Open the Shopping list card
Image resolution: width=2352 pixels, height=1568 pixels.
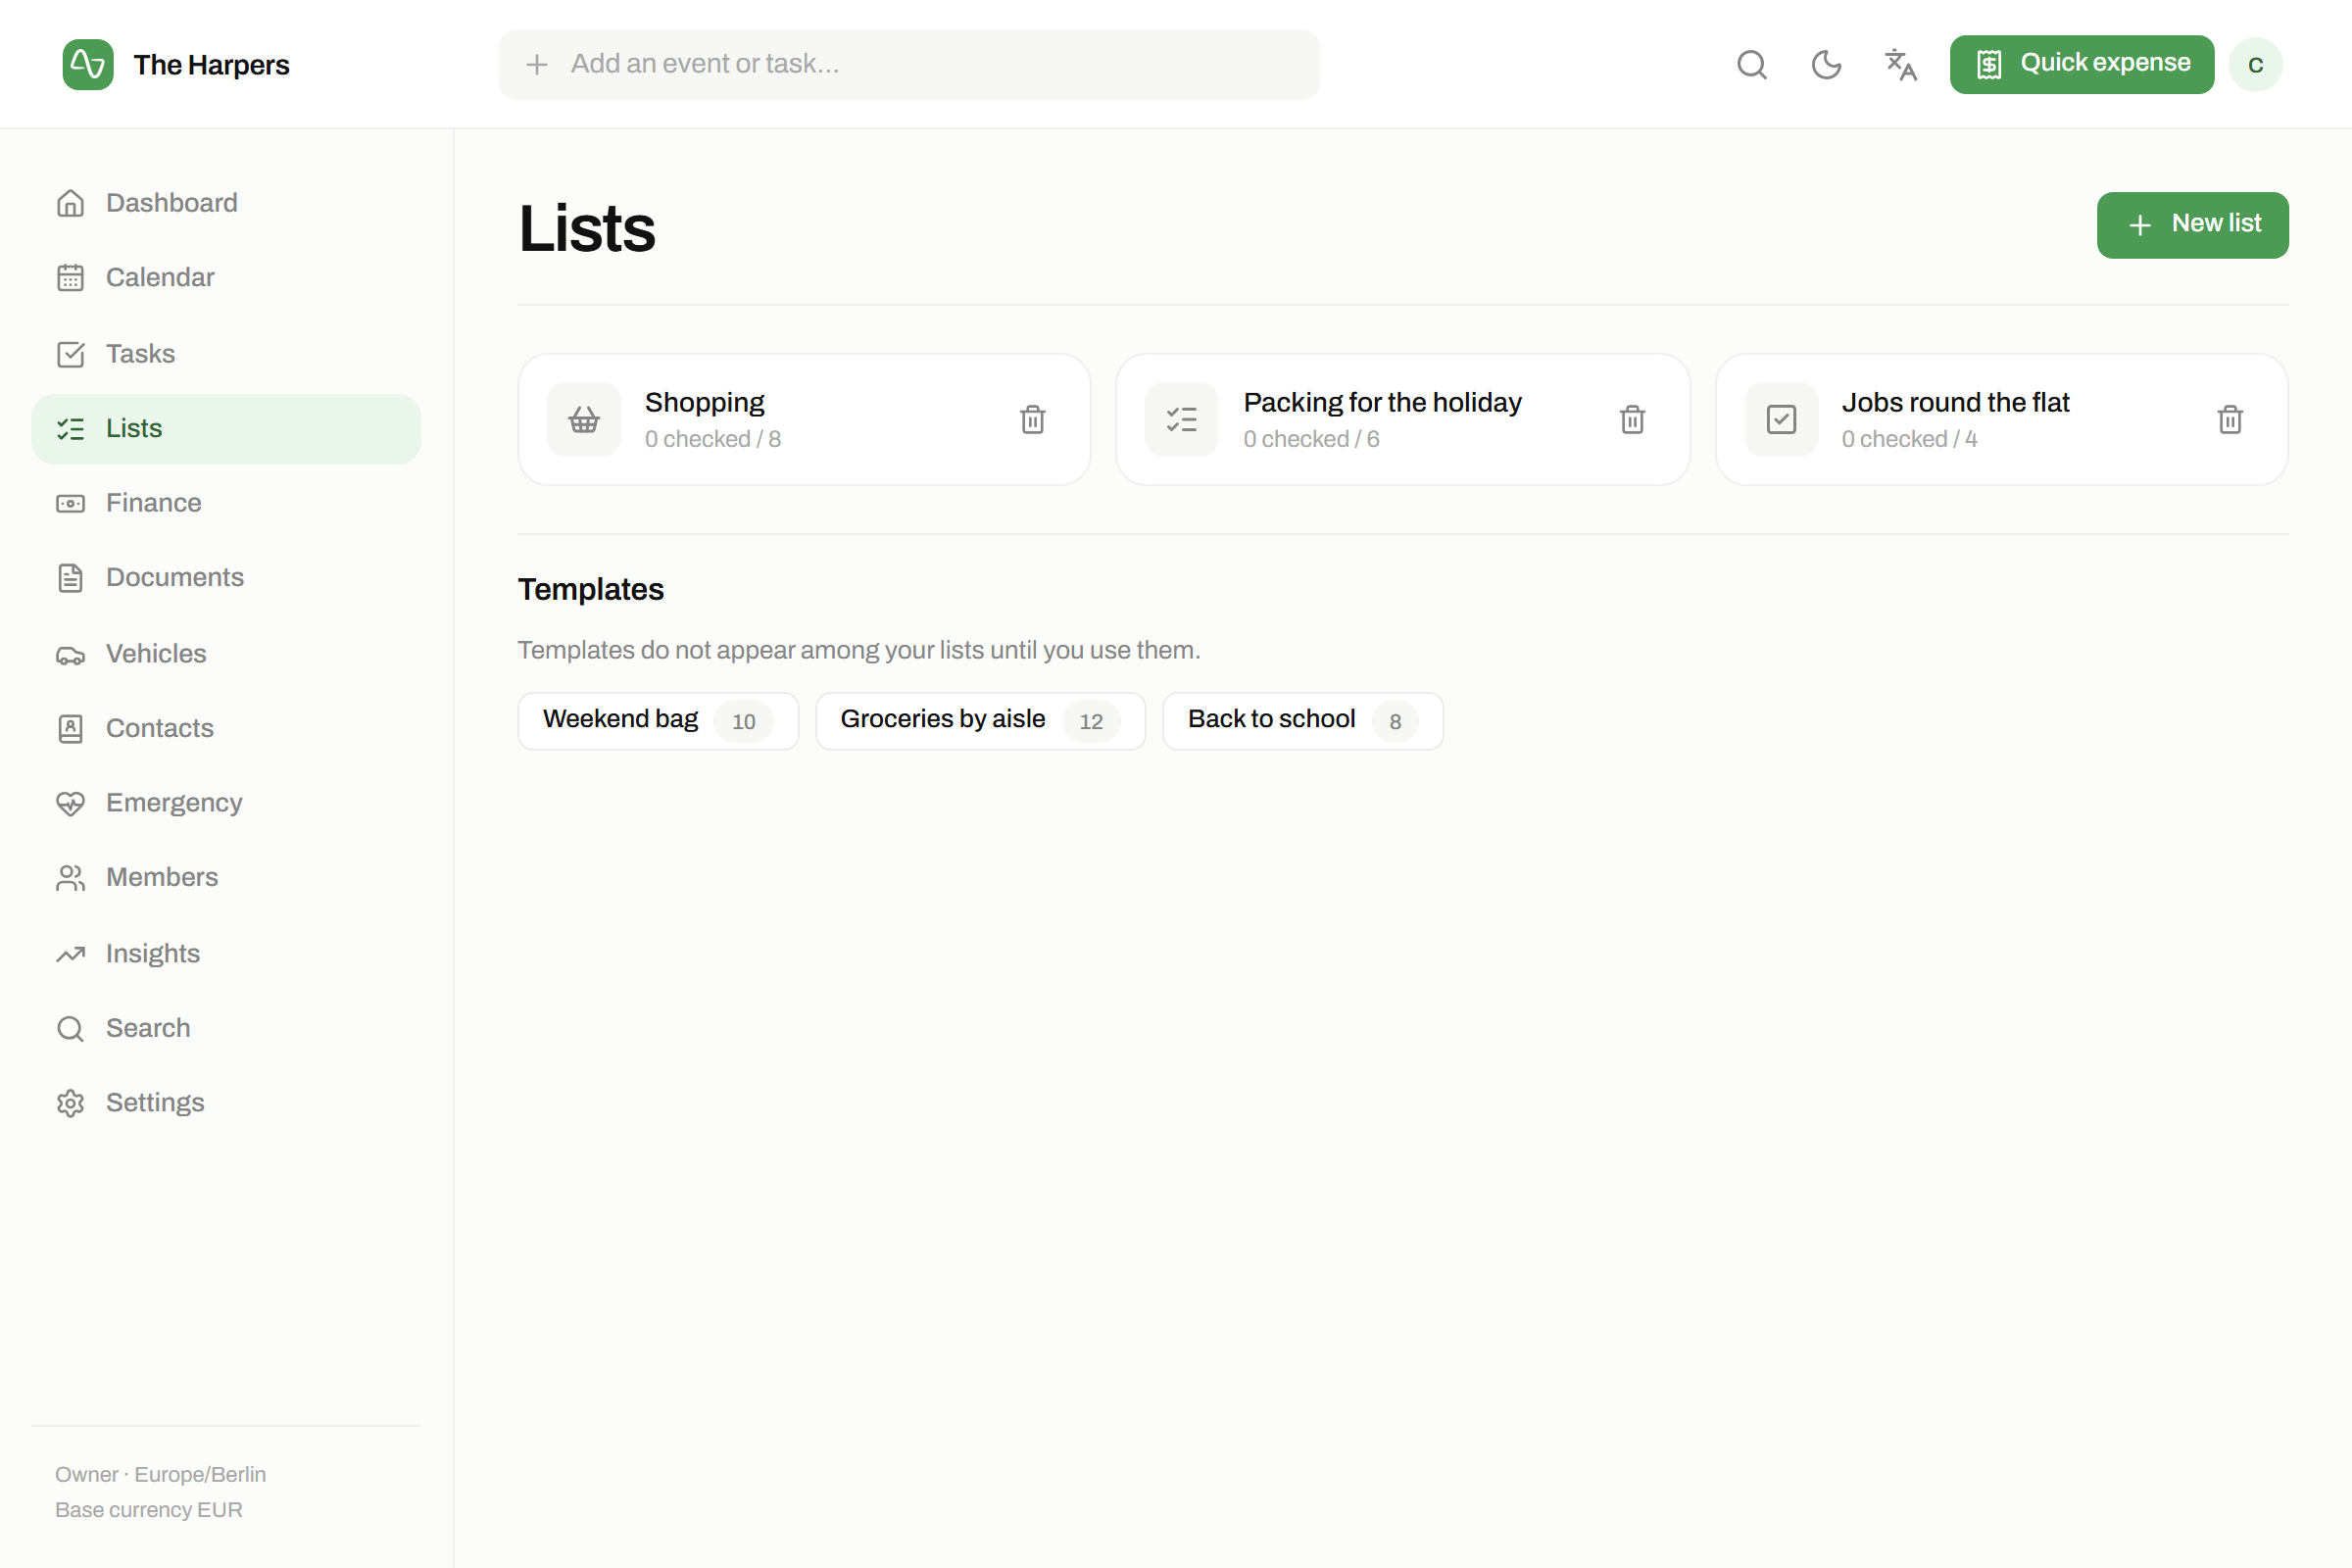(x=804, y=419)
